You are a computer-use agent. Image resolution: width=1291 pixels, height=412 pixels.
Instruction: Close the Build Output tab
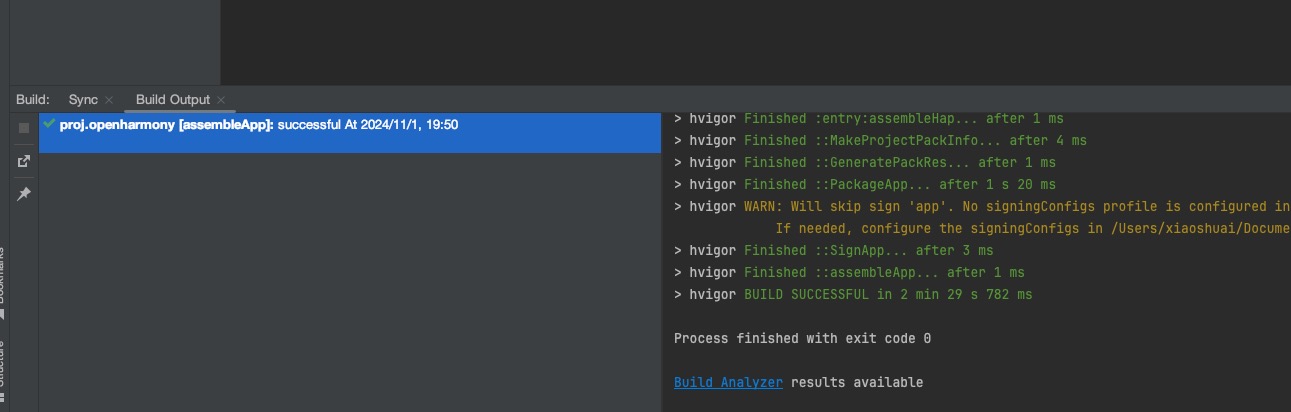pos(221,100)
